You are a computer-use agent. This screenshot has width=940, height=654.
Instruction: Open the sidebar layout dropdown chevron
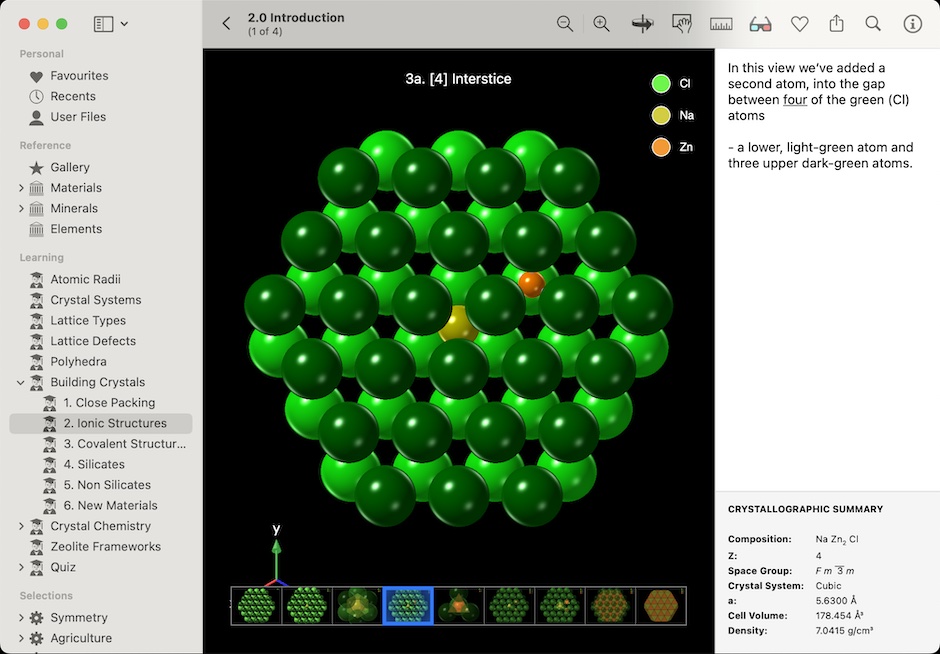tap(124, 23)
